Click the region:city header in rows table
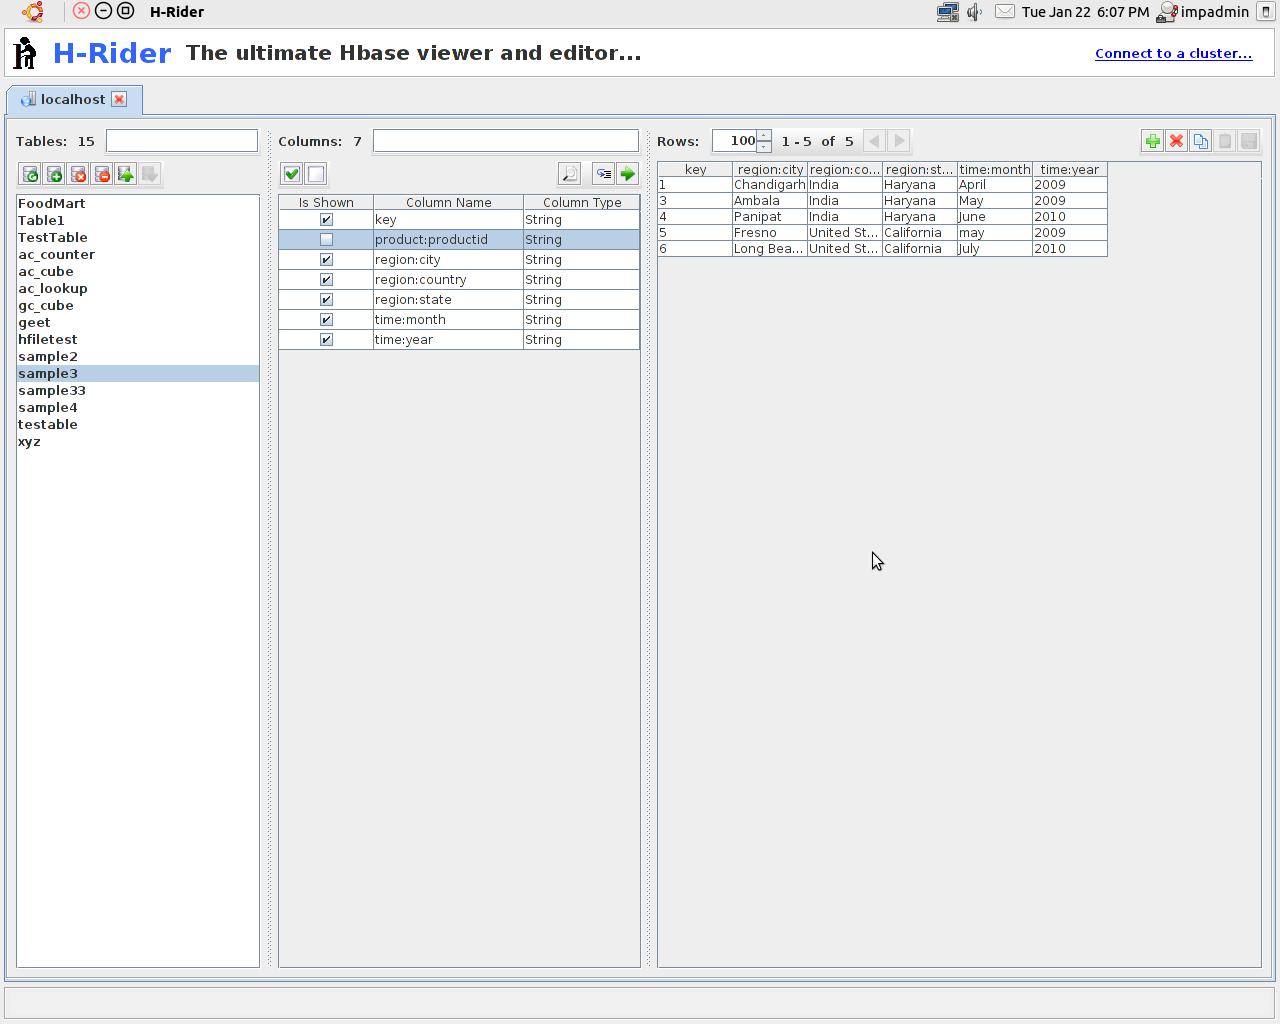 [x=770, y=169]
